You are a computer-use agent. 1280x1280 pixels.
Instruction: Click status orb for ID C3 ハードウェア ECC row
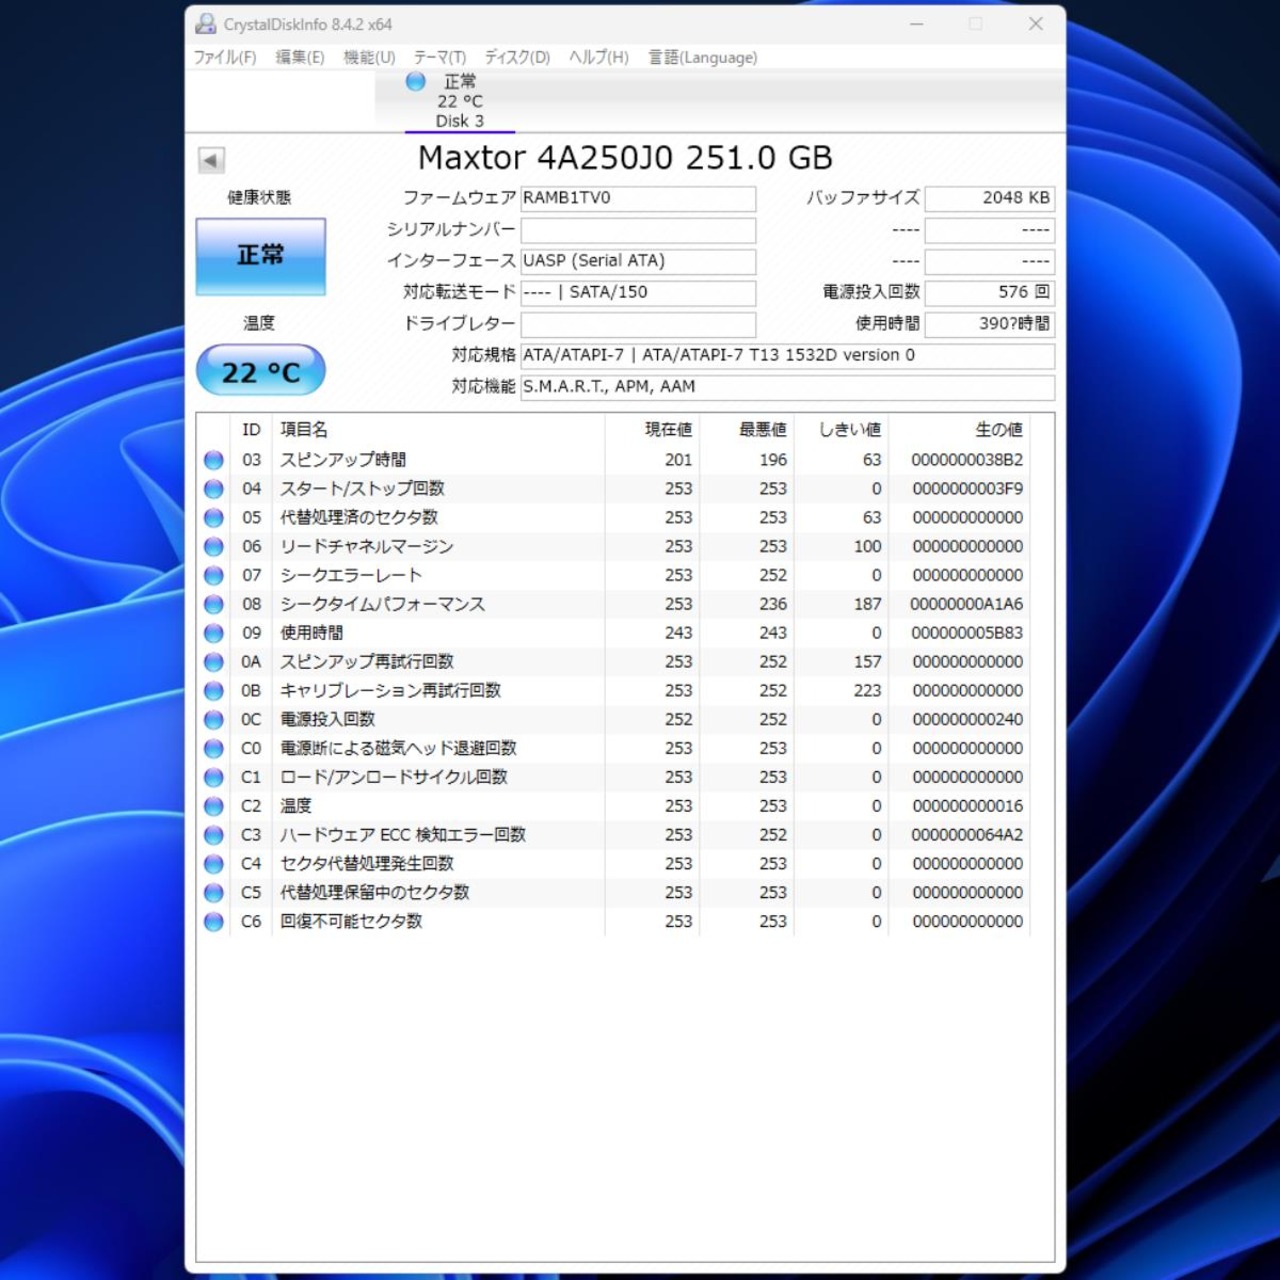(214, 835)
